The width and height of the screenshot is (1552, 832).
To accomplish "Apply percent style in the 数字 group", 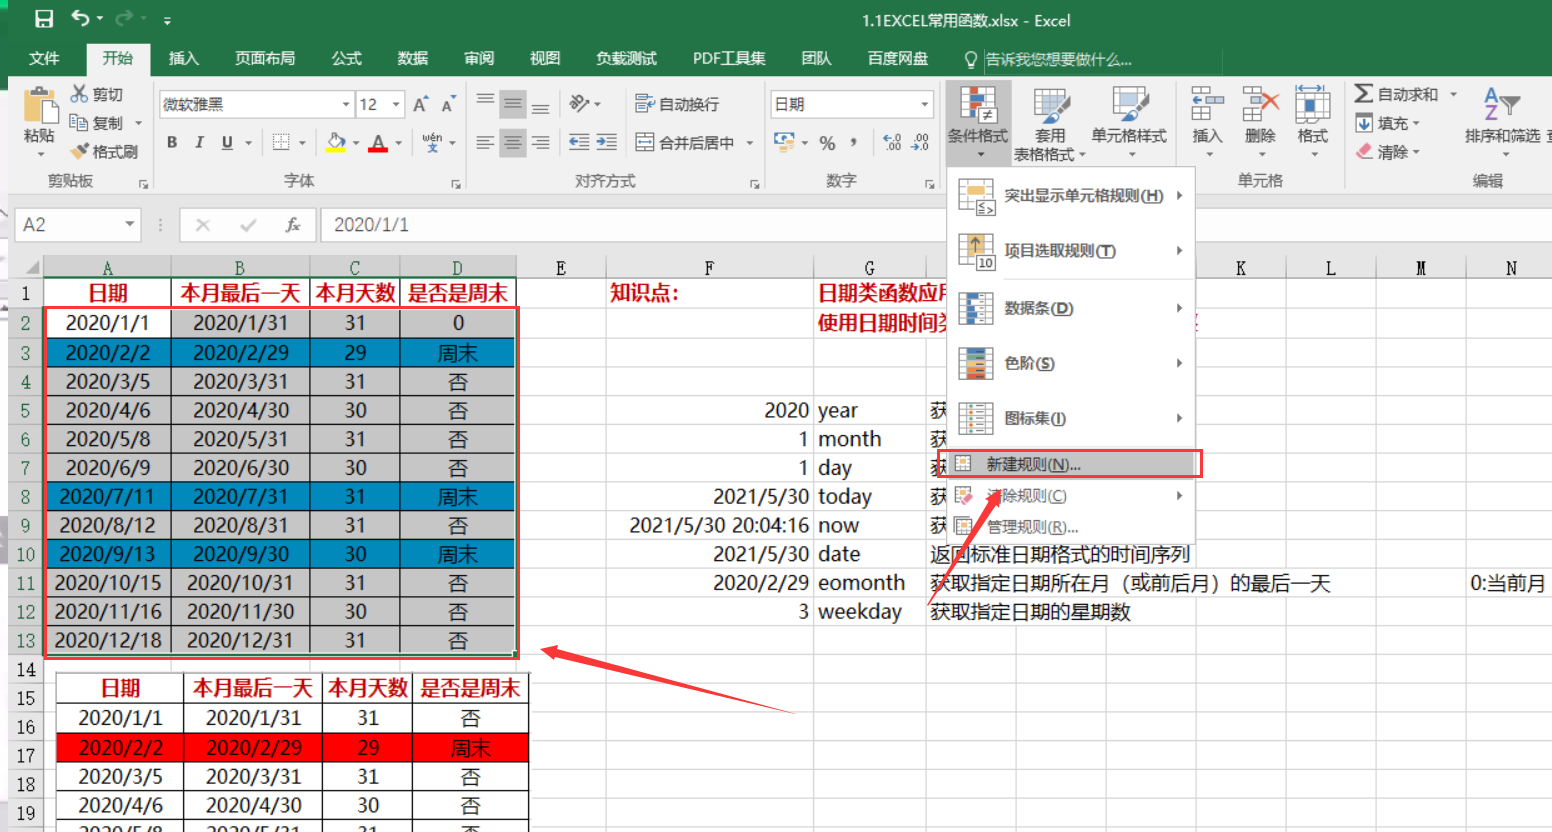I will 827,143.
